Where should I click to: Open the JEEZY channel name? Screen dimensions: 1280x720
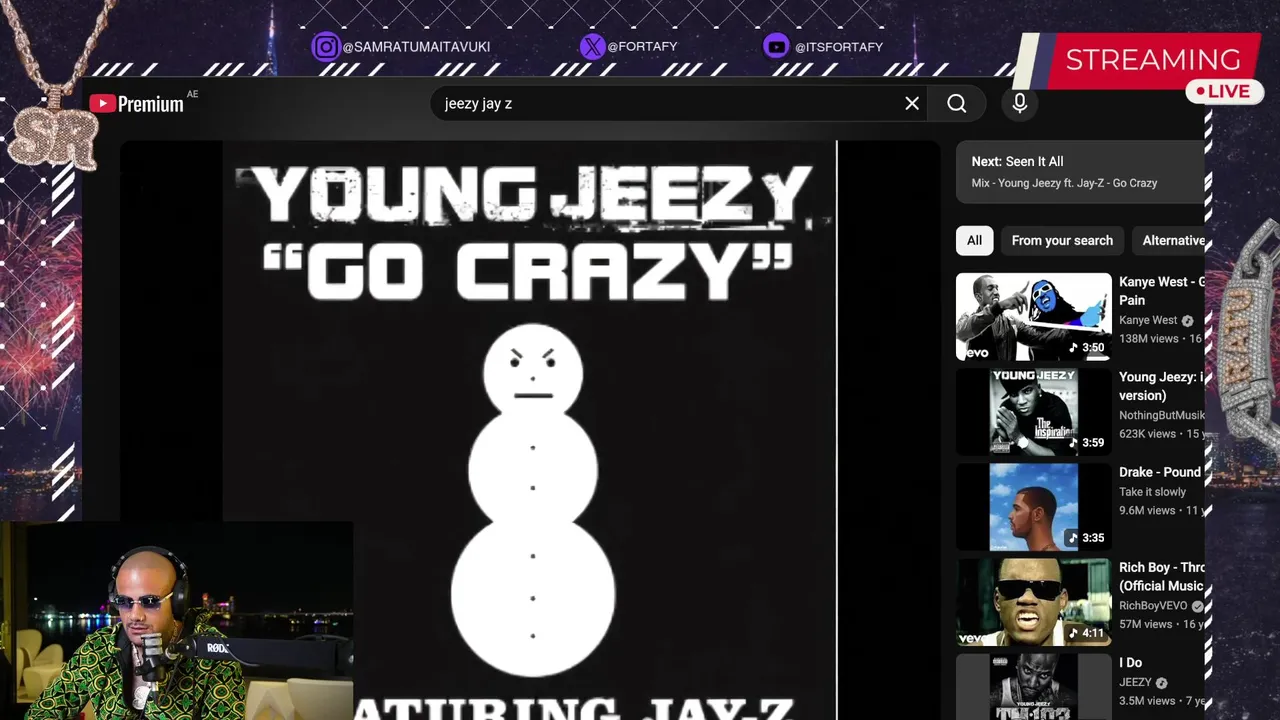point(1135,682)
